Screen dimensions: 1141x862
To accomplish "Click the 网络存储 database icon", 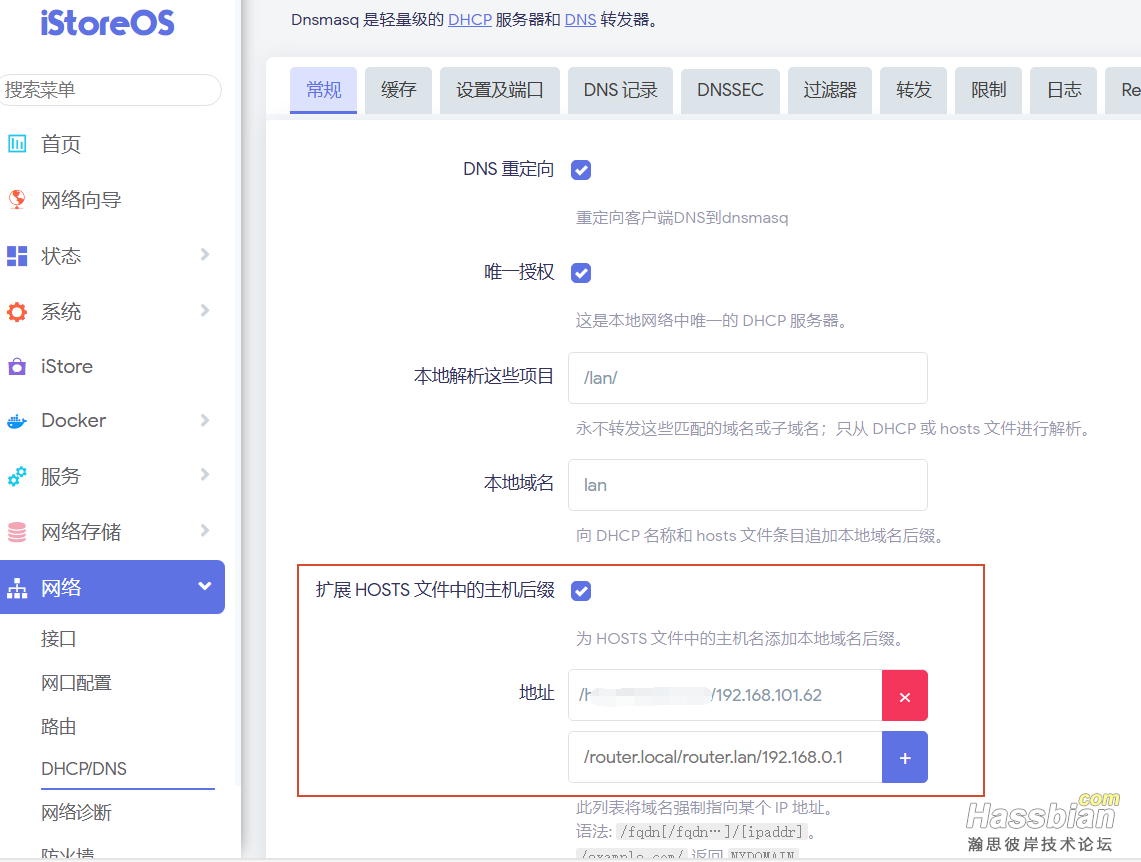I will 17,532.
